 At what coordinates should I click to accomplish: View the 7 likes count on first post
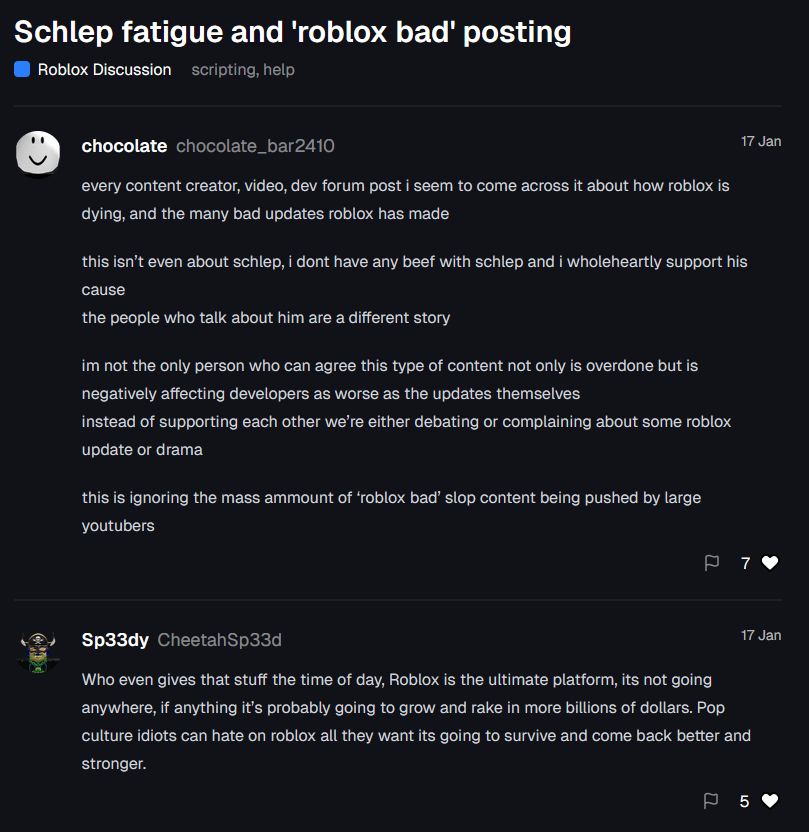coord(745,563)
